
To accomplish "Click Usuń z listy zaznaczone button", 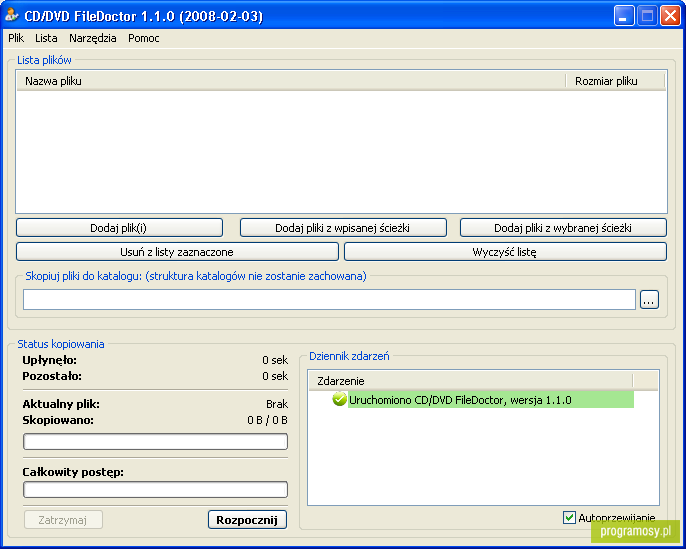I will (177, 252).
